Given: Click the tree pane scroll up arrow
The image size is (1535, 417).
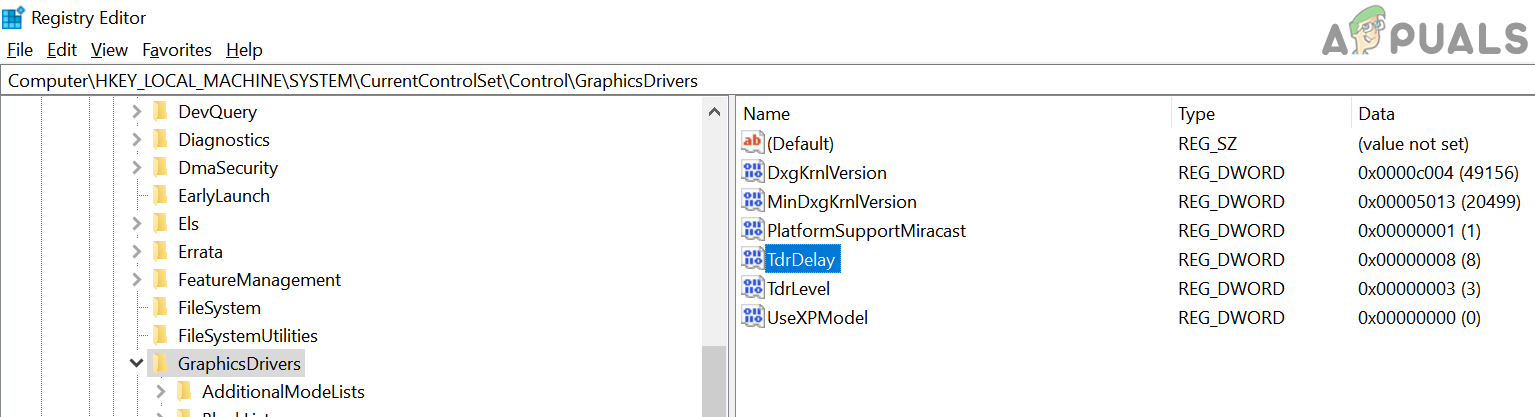Looking at the screenshot, I should coord(714,112).
